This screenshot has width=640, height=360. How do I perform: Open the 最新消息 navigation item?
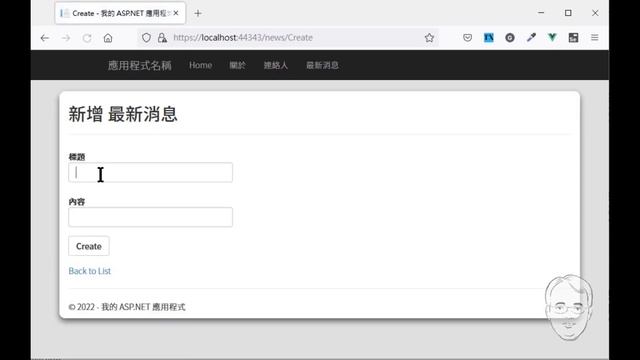[x=322, y=65]
